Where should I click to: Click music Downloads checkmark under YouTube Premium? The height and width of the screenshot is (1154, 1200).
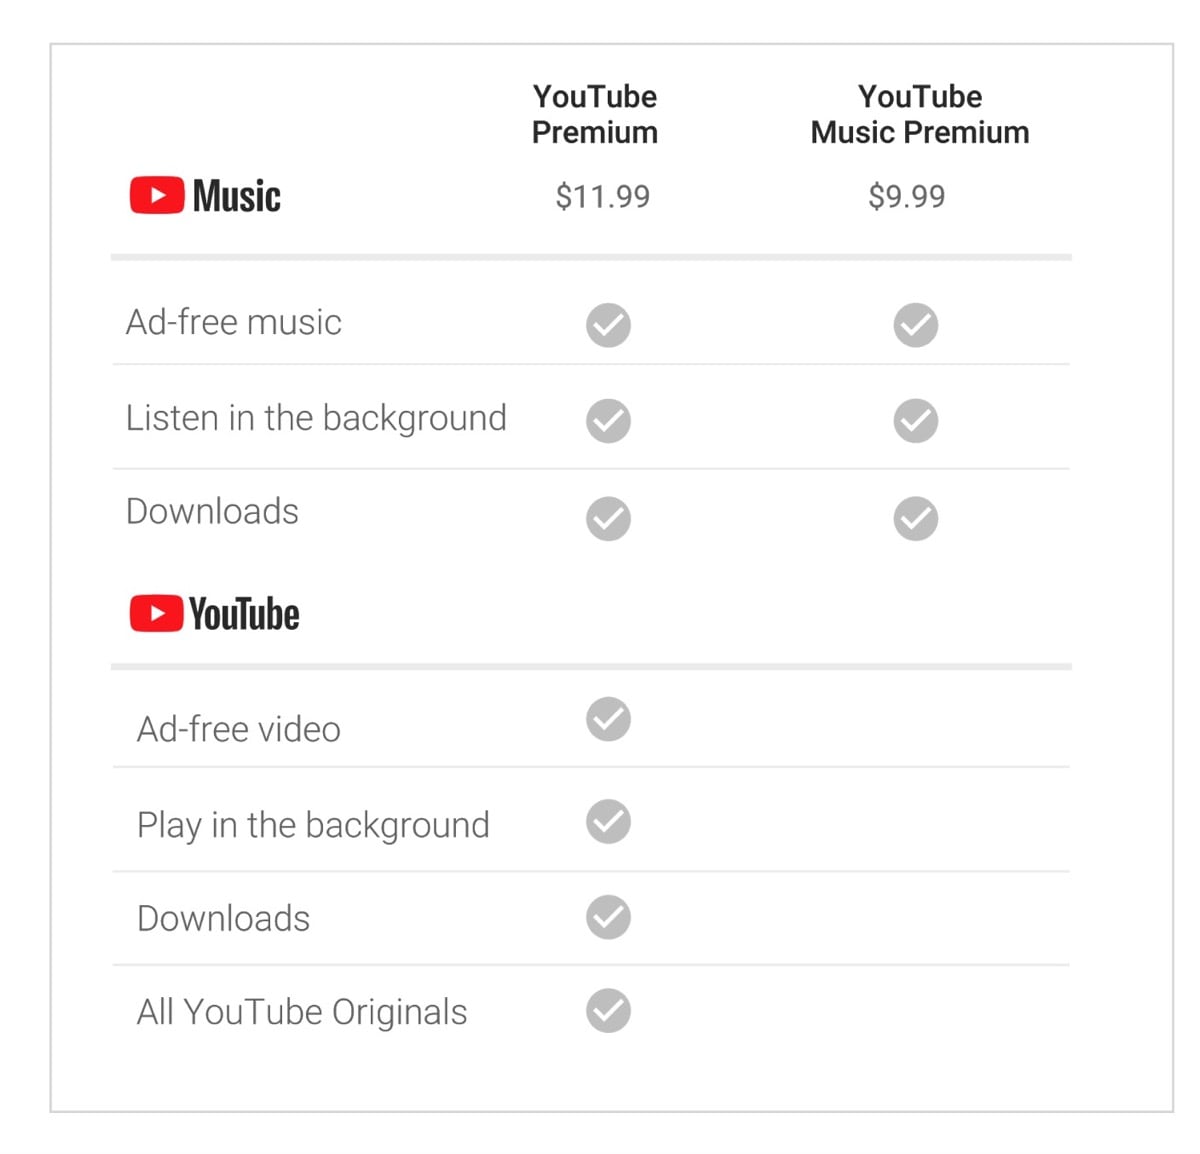[x=608, y=518]
